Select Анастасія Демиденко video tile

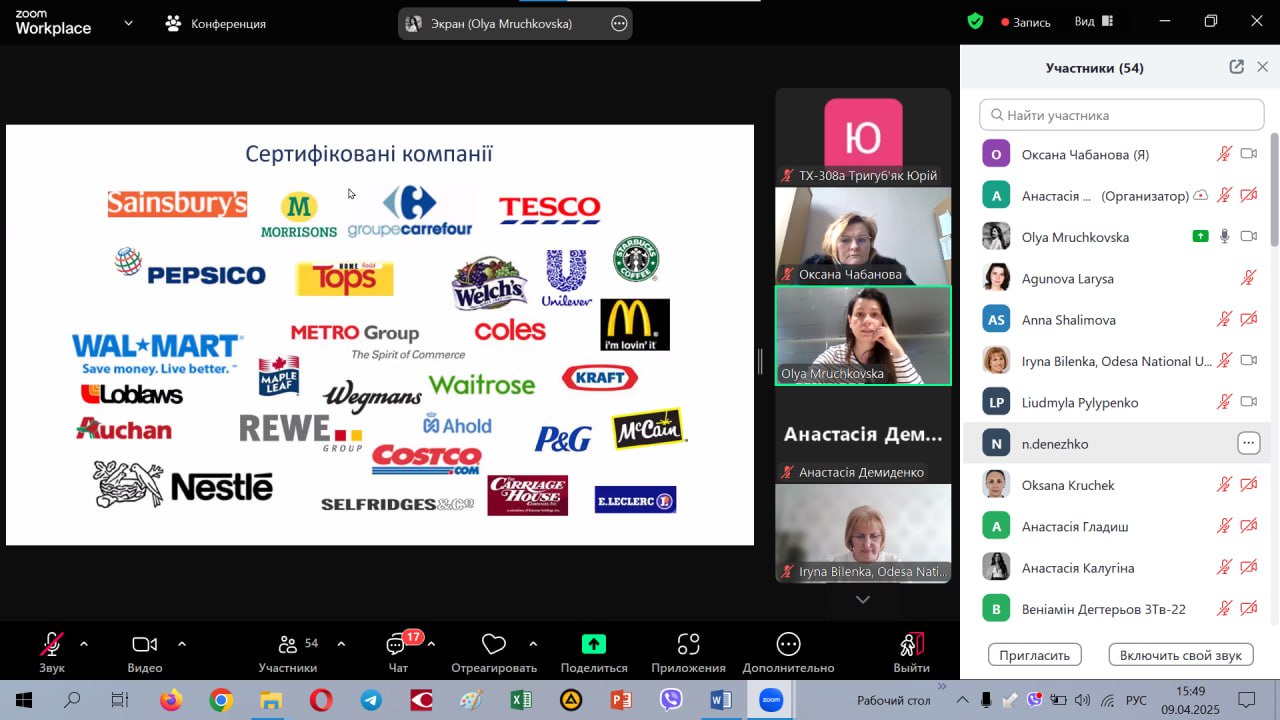(x=863, y=435)
